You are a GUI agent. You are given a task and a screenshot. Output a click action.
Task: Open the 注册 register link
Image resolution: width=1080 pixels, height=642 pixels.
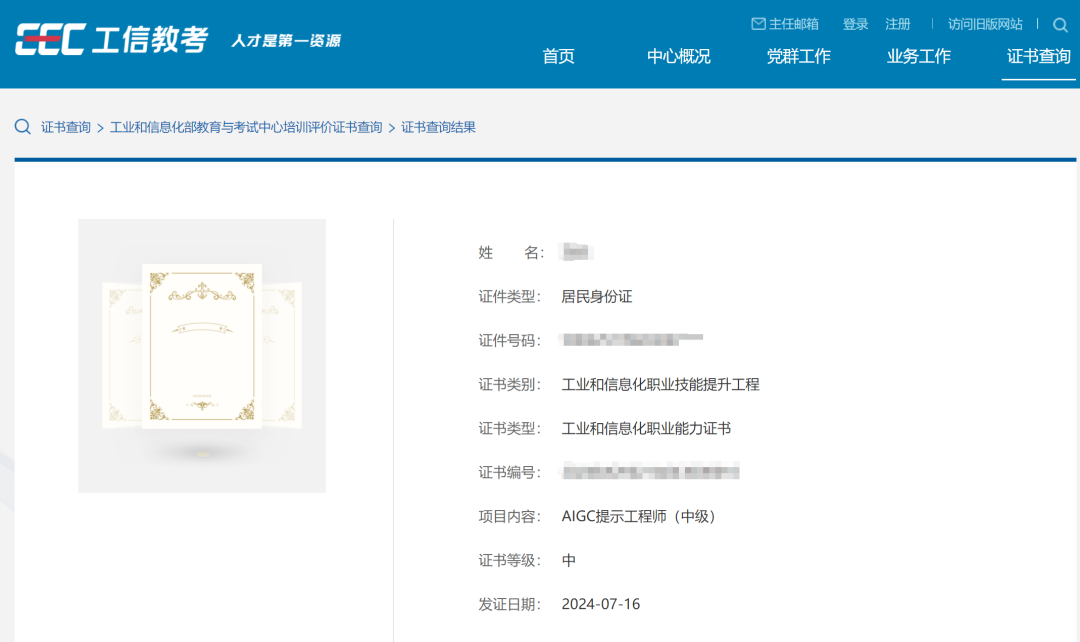click(x=897, y=24)
